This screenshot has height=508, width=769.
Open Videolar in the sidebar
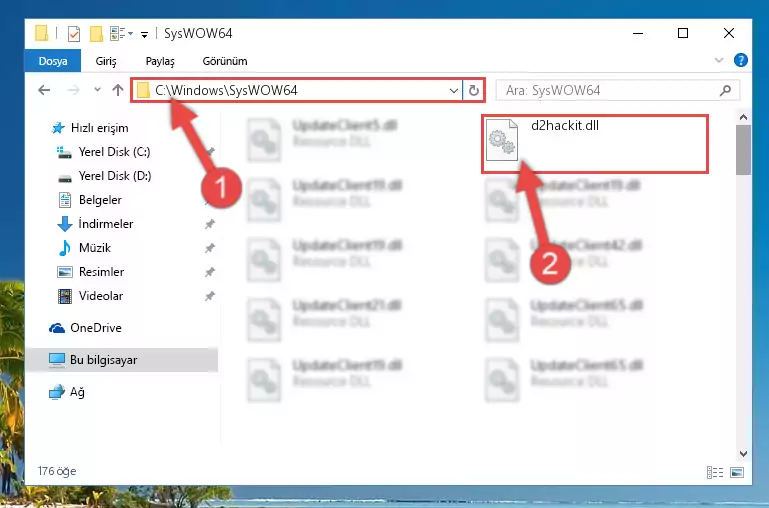(90, 296)
